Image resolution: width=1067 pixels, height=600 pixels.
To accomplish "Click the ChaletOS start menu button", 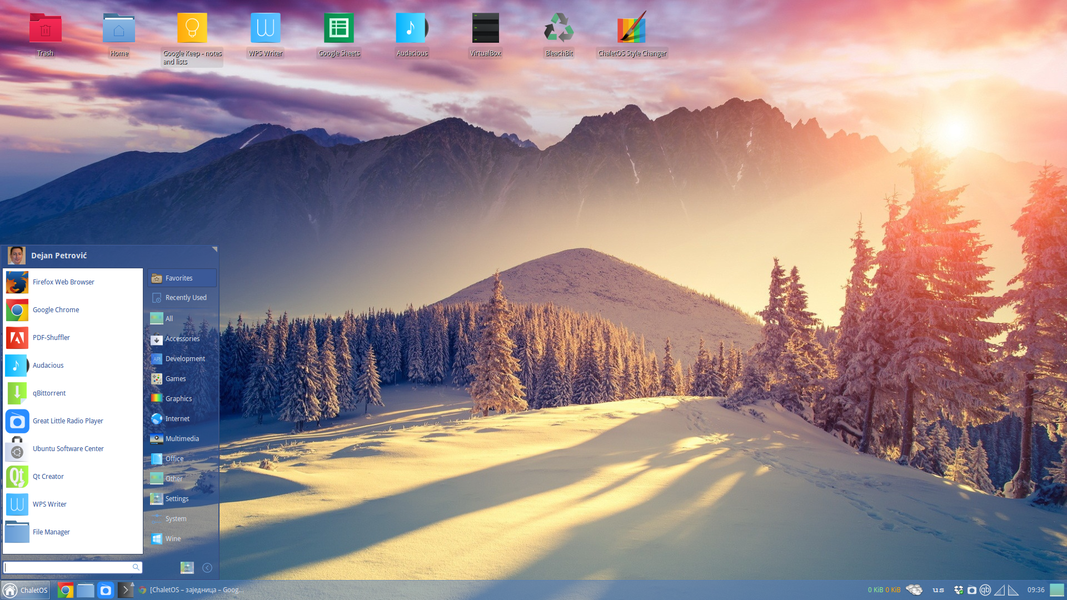I will click(x=26, y=590).
